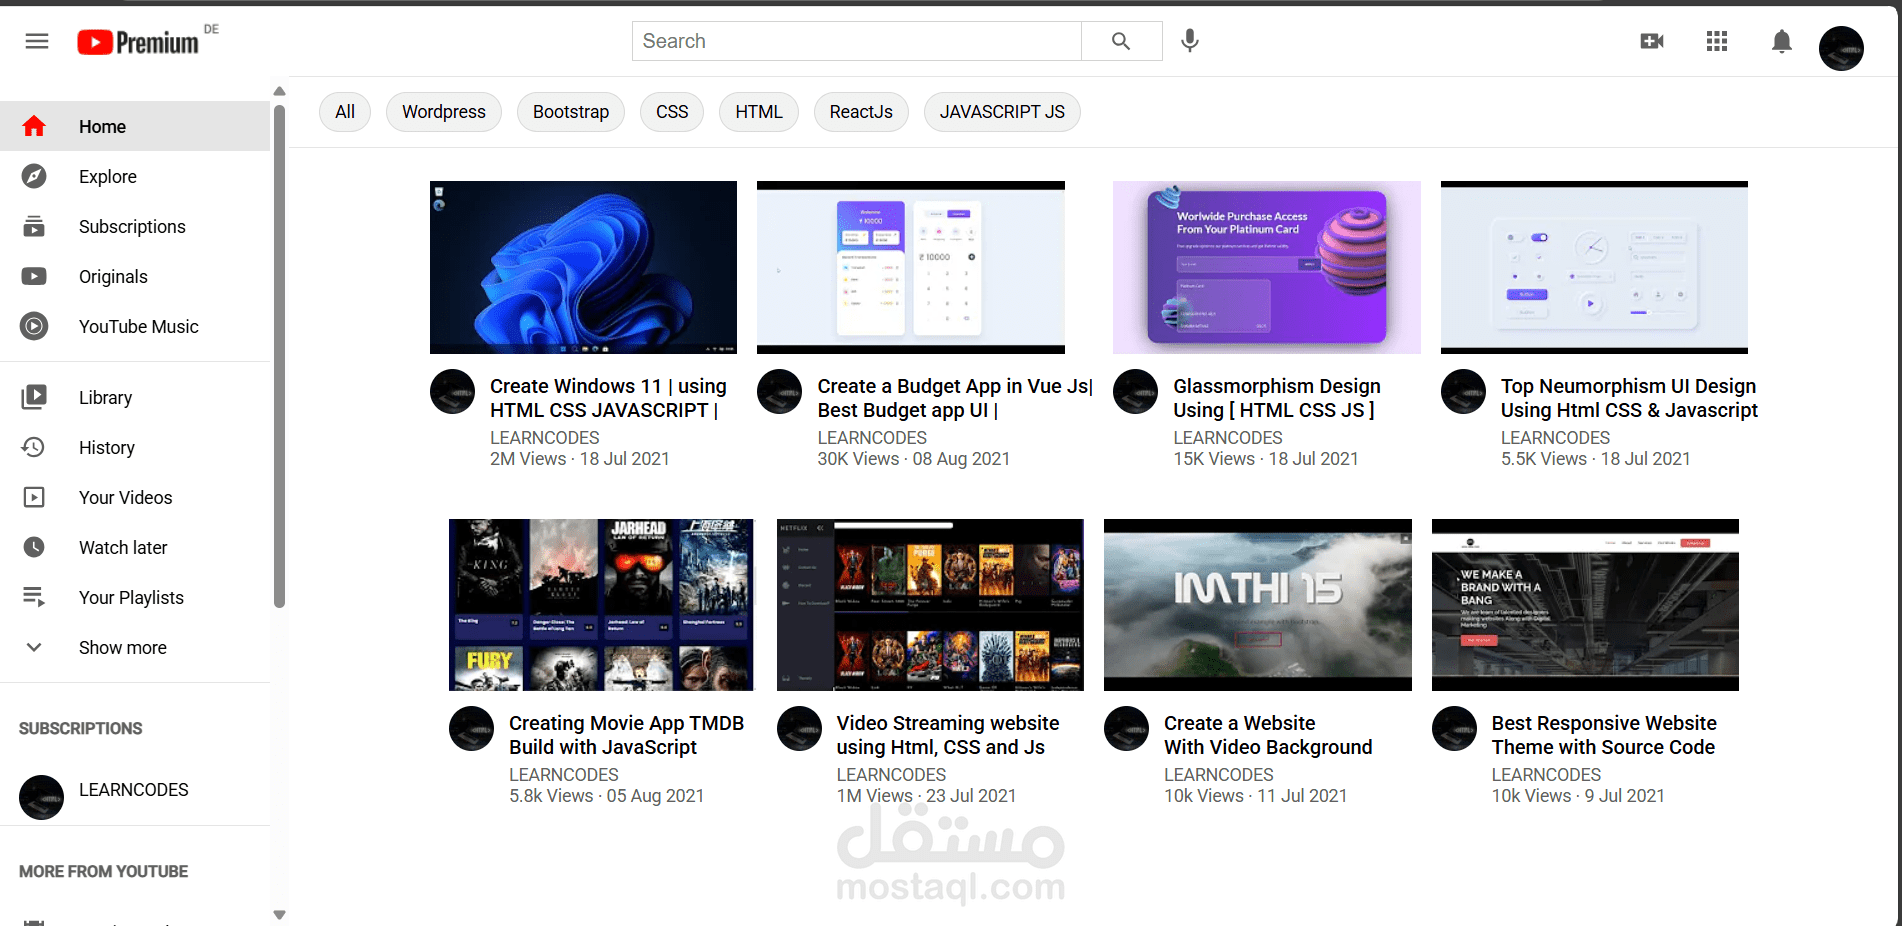Select the Bootstrap filter chip
Viewport: 1902px width, 926px height.
pyautogui.click(x=571, y=112)
